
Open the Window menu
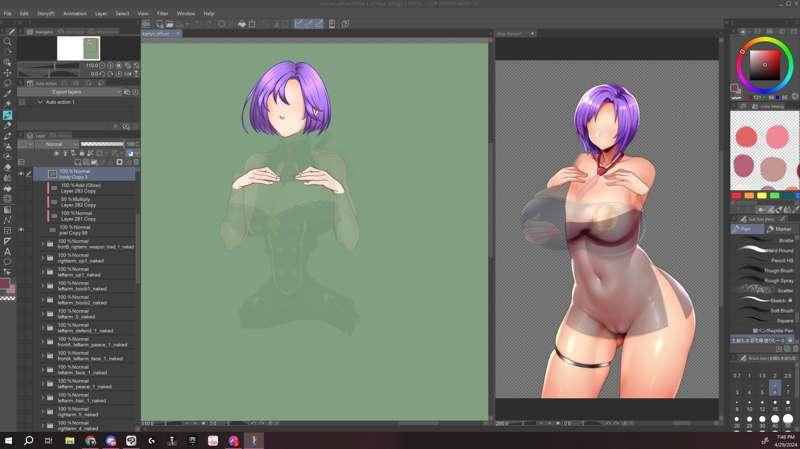pyautogui.click(x=186, y=13)
